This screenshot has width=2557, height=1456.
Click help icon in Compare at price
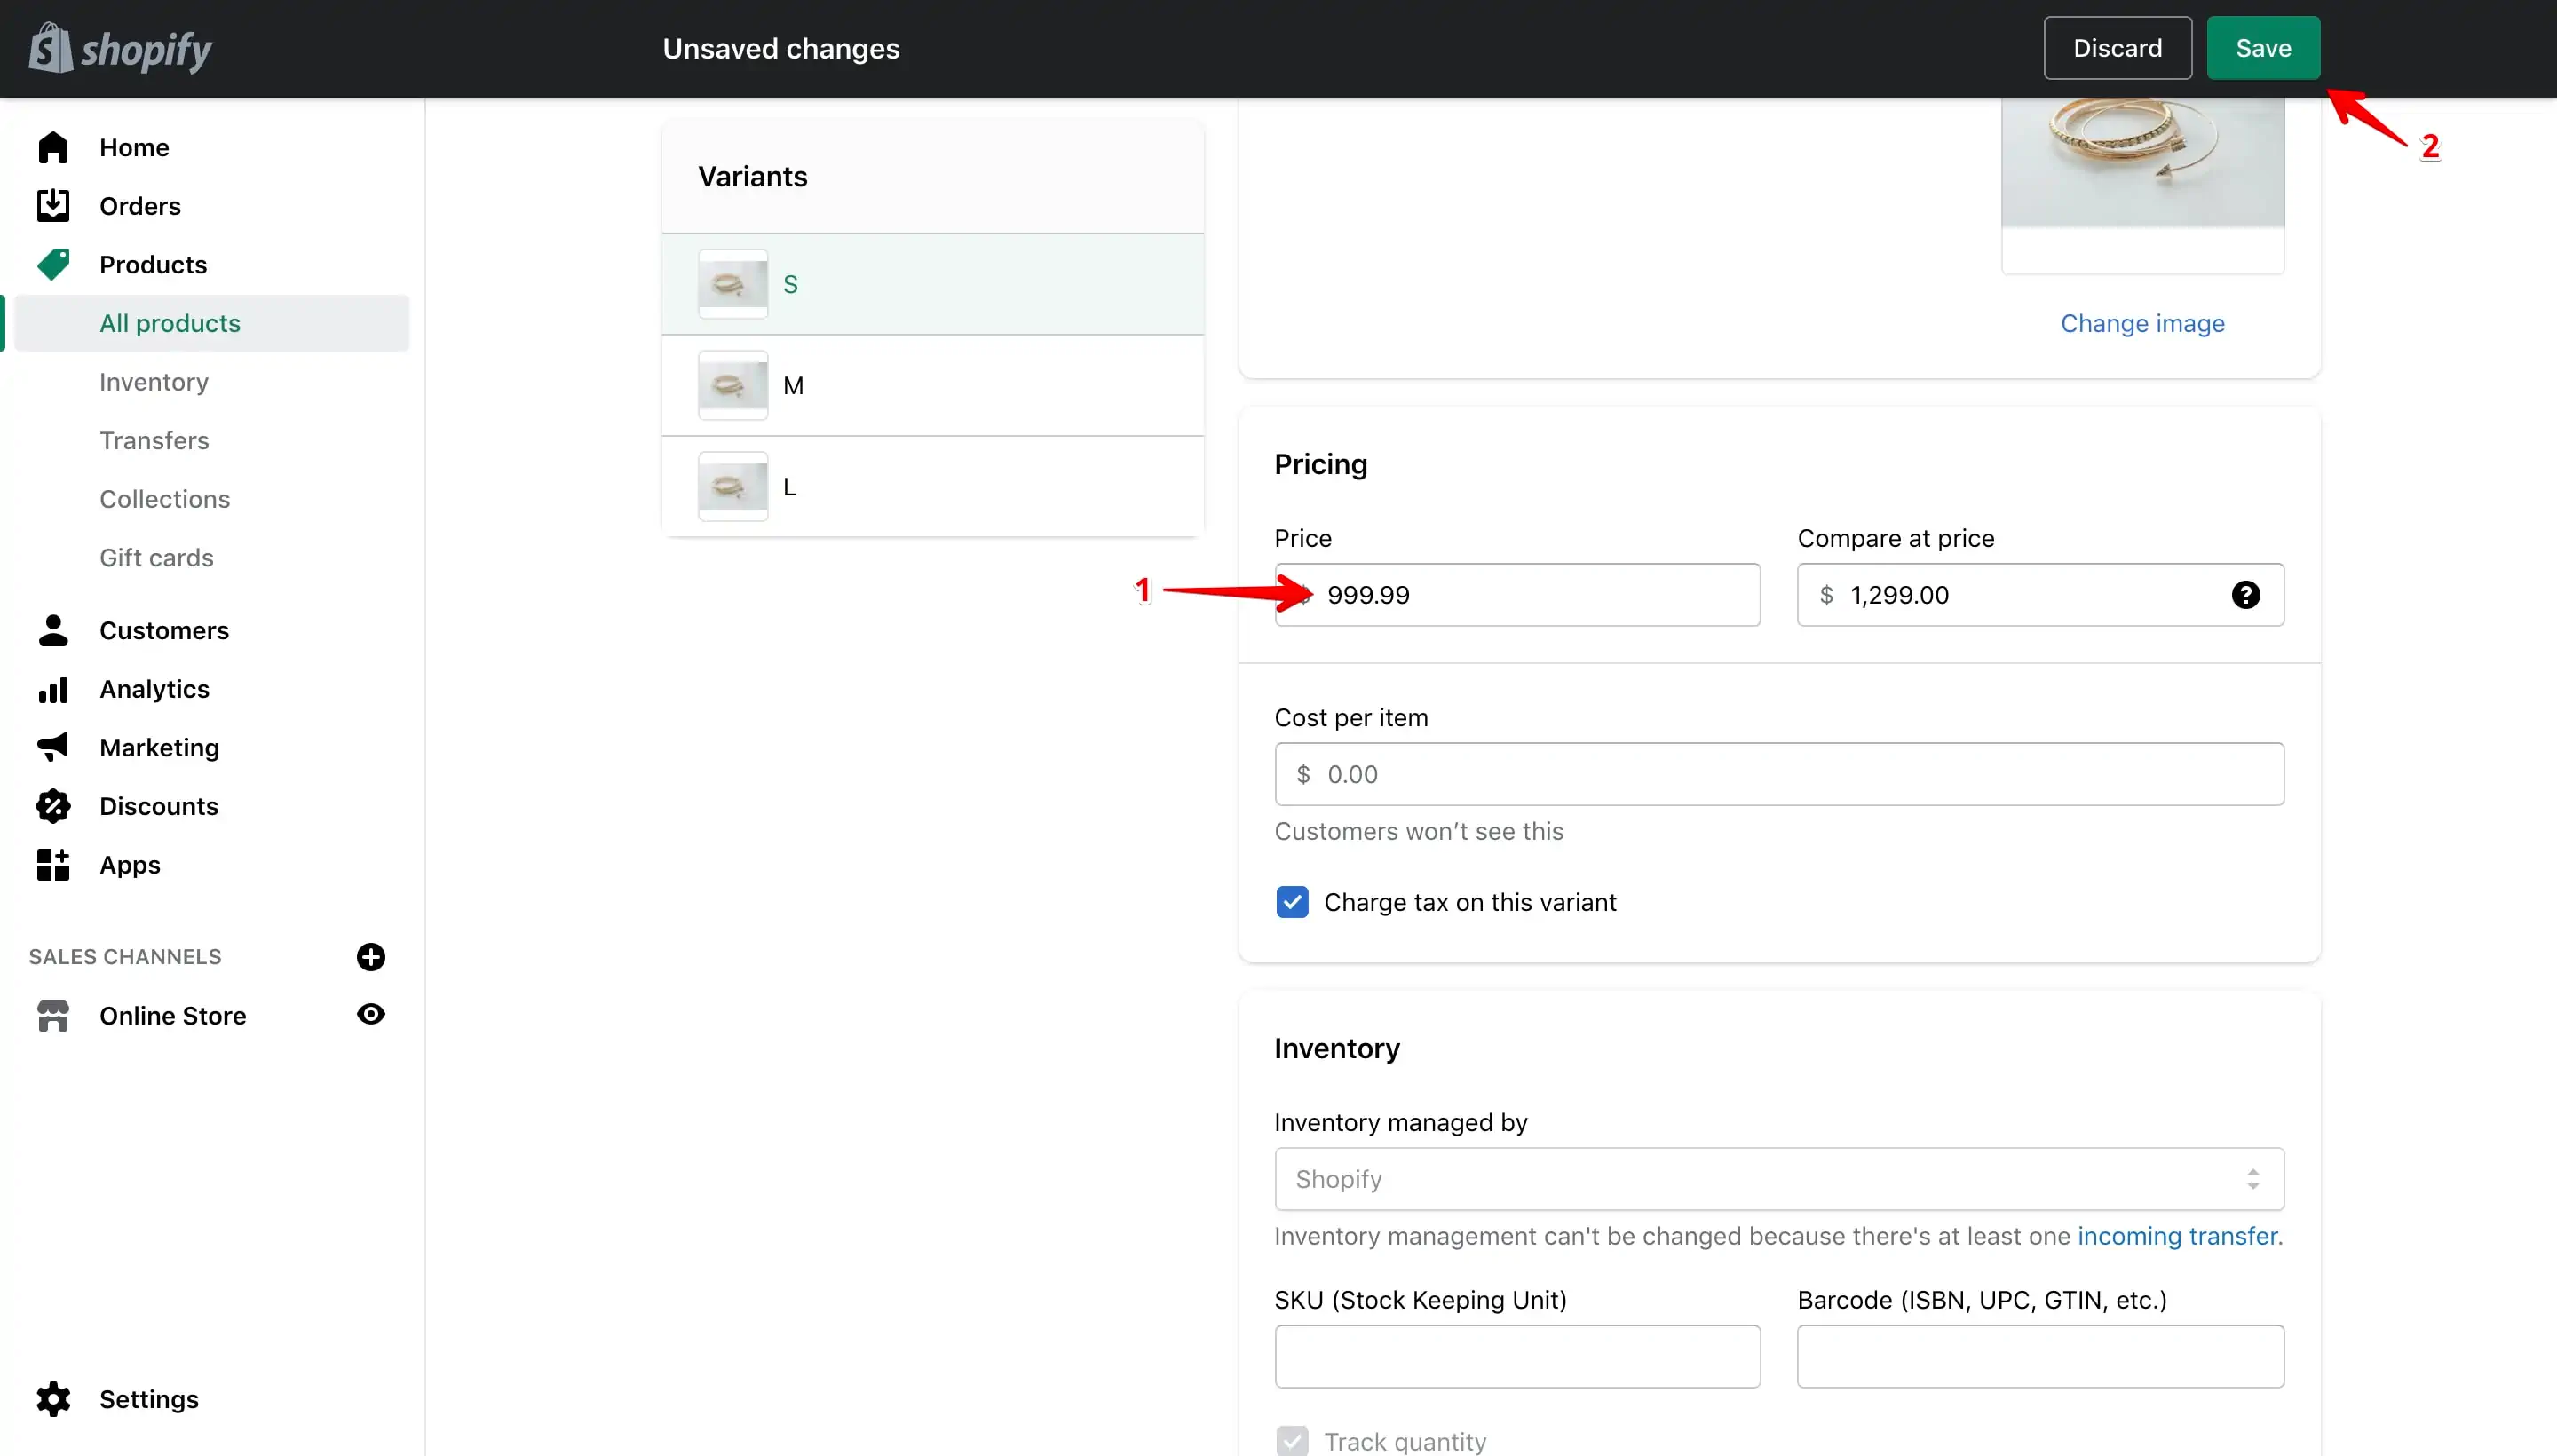tap(2245, 595)
